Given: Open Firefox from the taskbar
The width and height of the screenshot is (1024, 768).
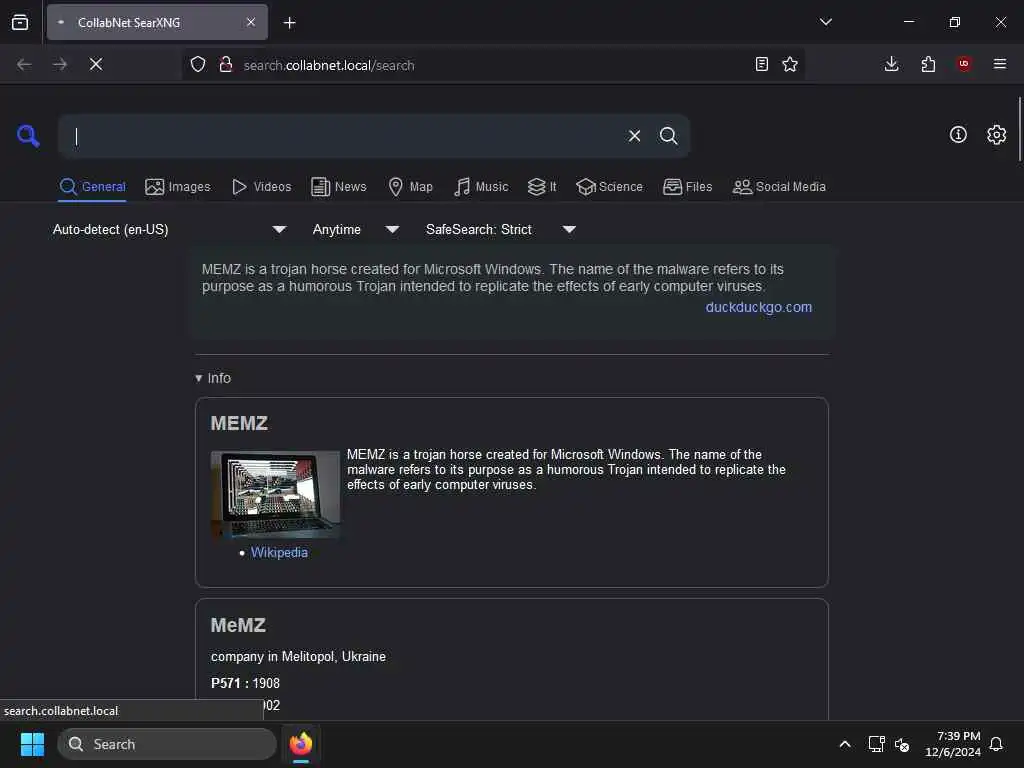Looking at the screenshot, I should [300, 744].
